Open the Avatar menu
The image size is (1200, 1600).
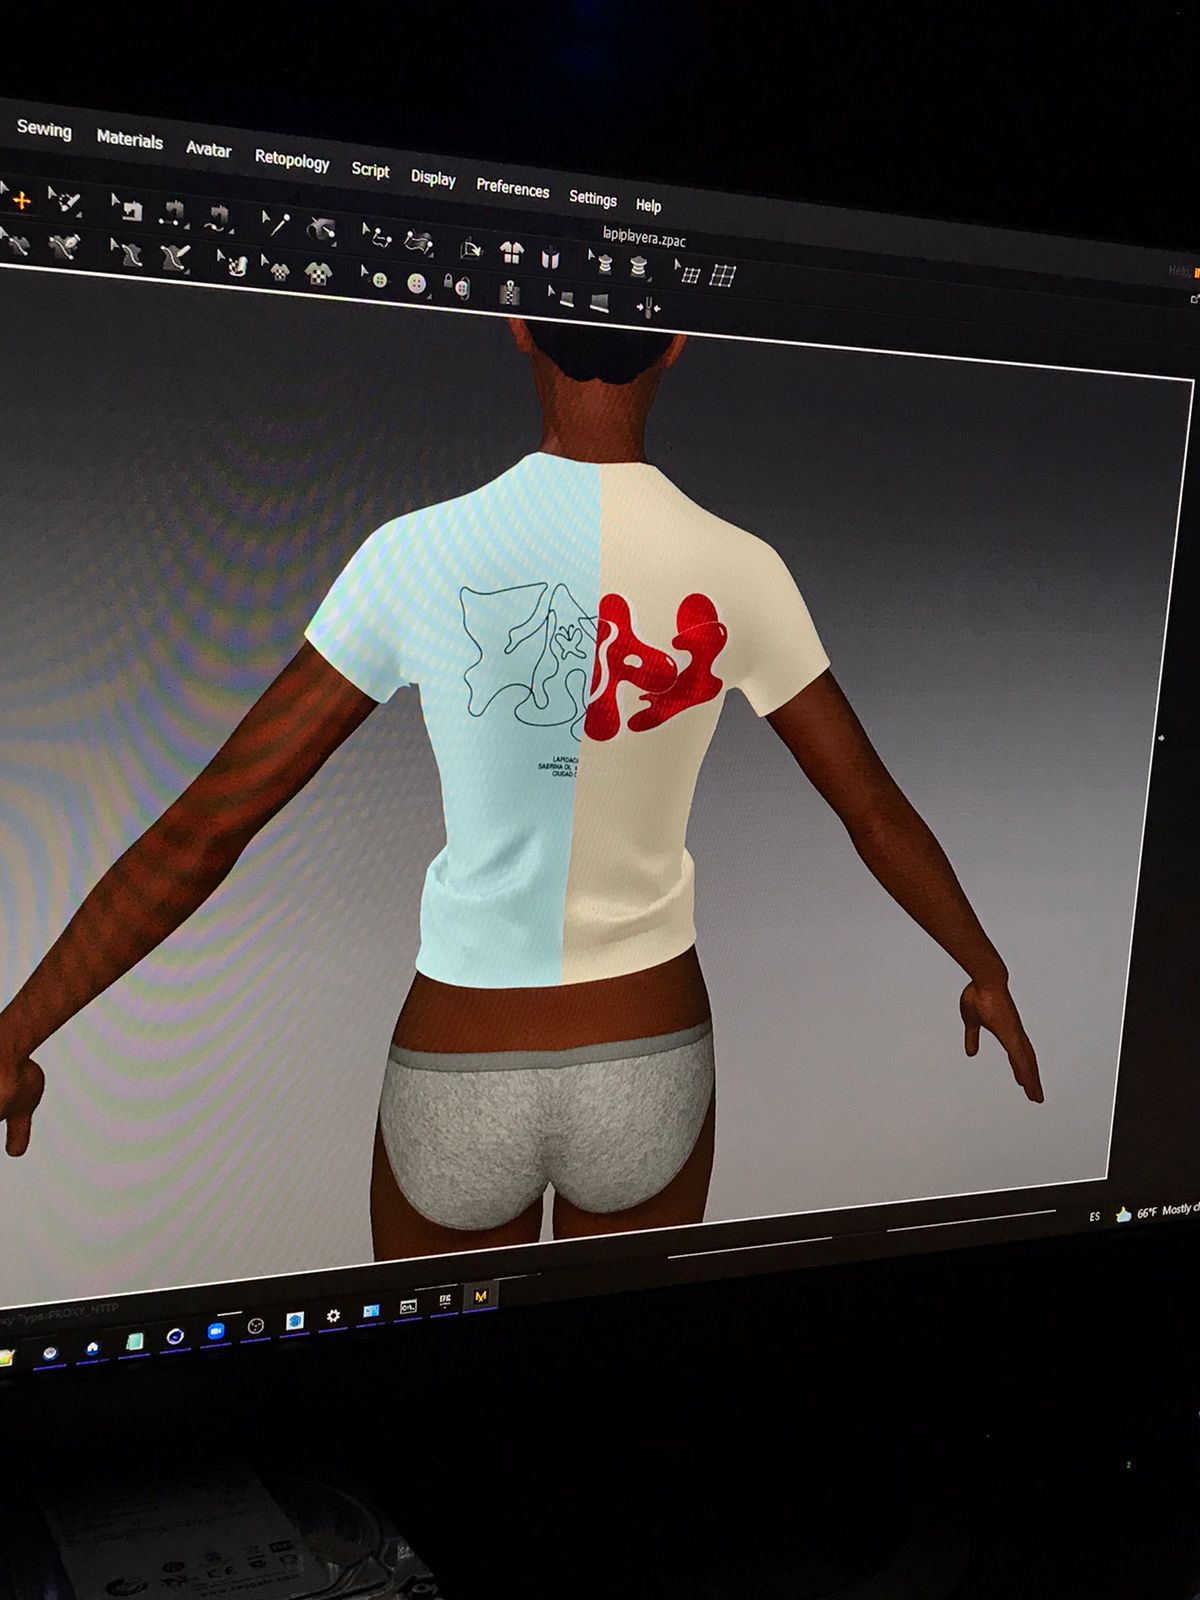pyautogui.click(x=208, y=149)
